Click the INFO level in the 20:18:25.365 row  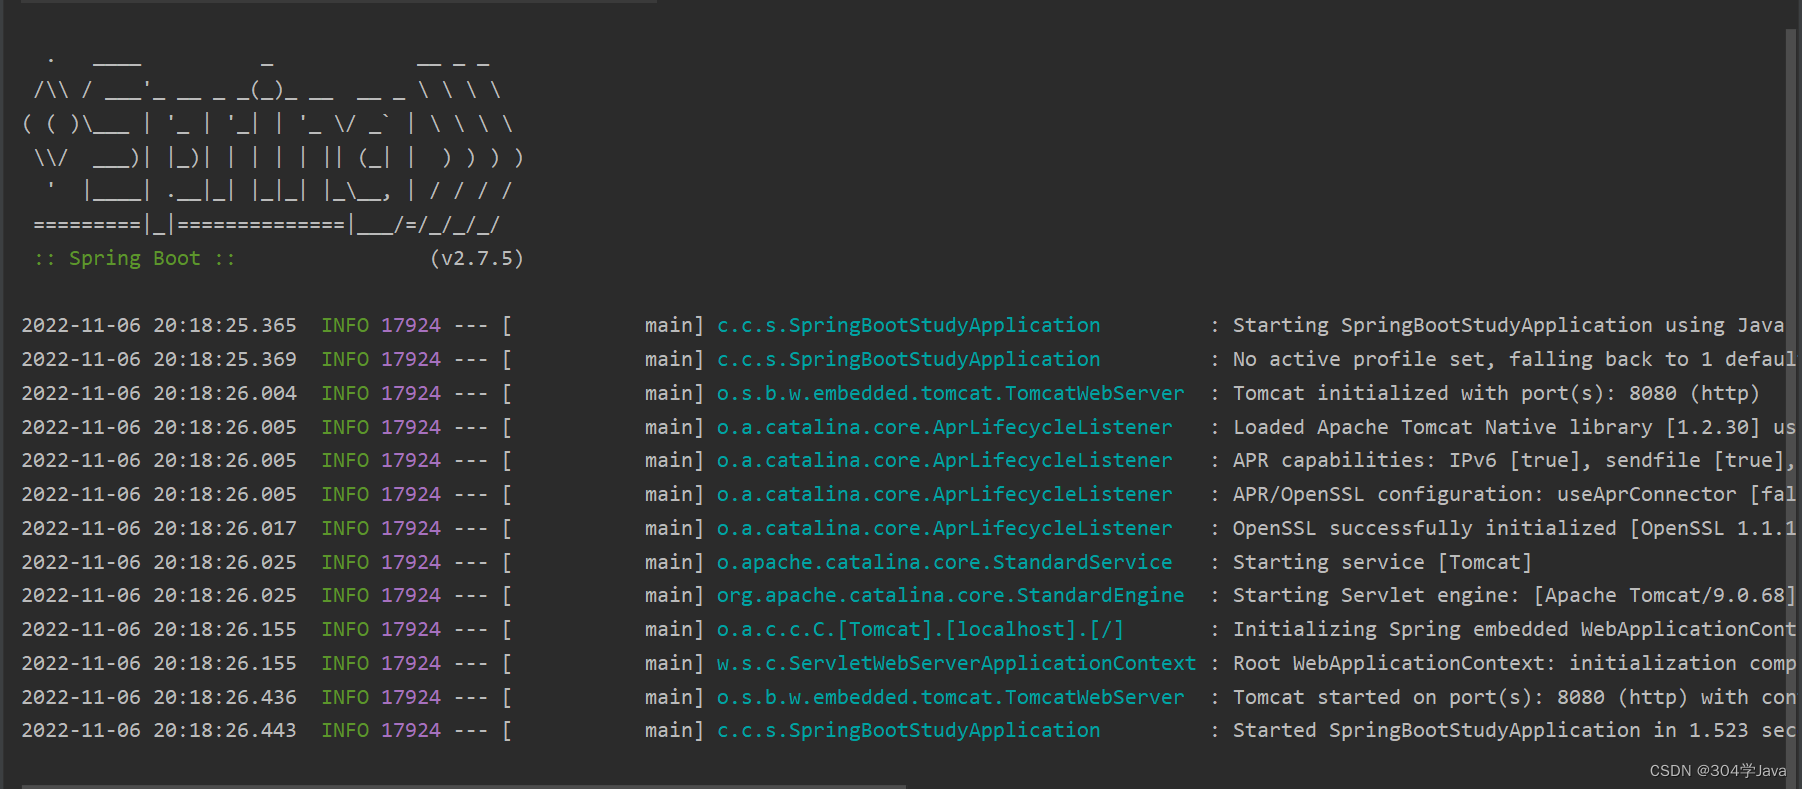tap(345, 325)
